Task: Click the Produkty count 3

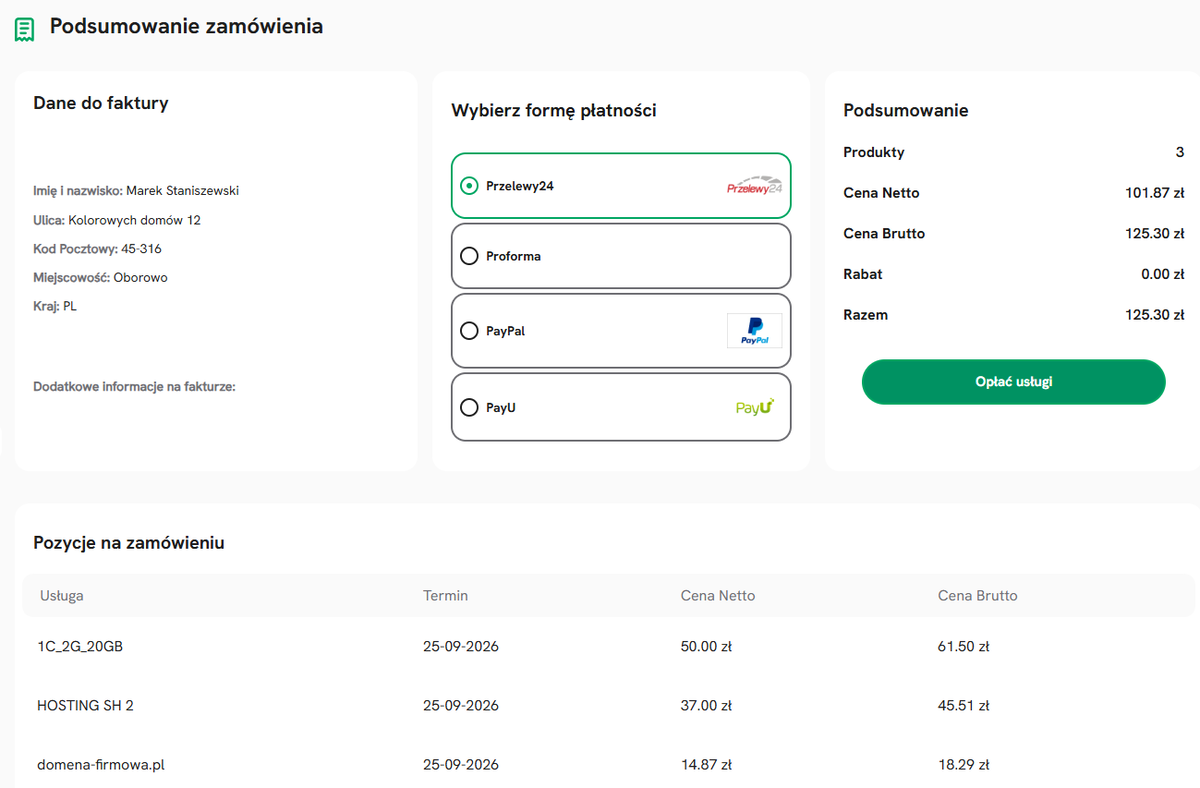Action: coord(1180,153)
